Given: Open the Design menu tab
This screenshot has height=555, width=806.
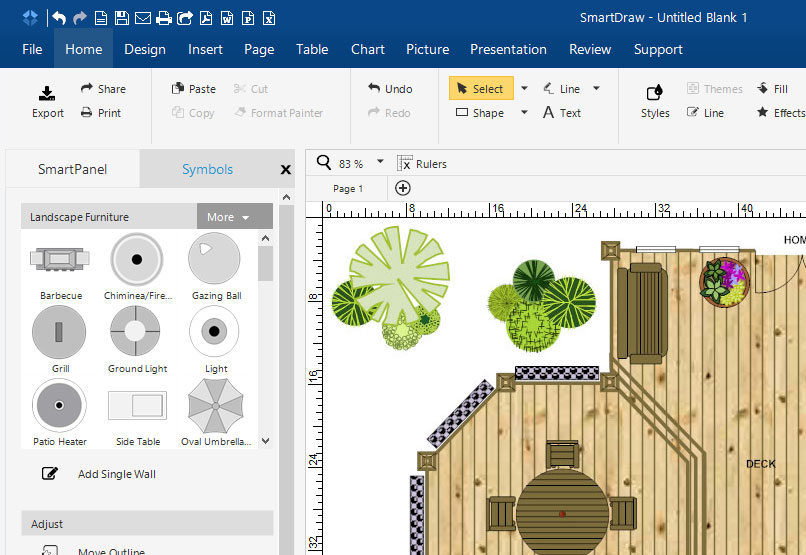Looking at the screenshot, I should [x=145, y=49].
